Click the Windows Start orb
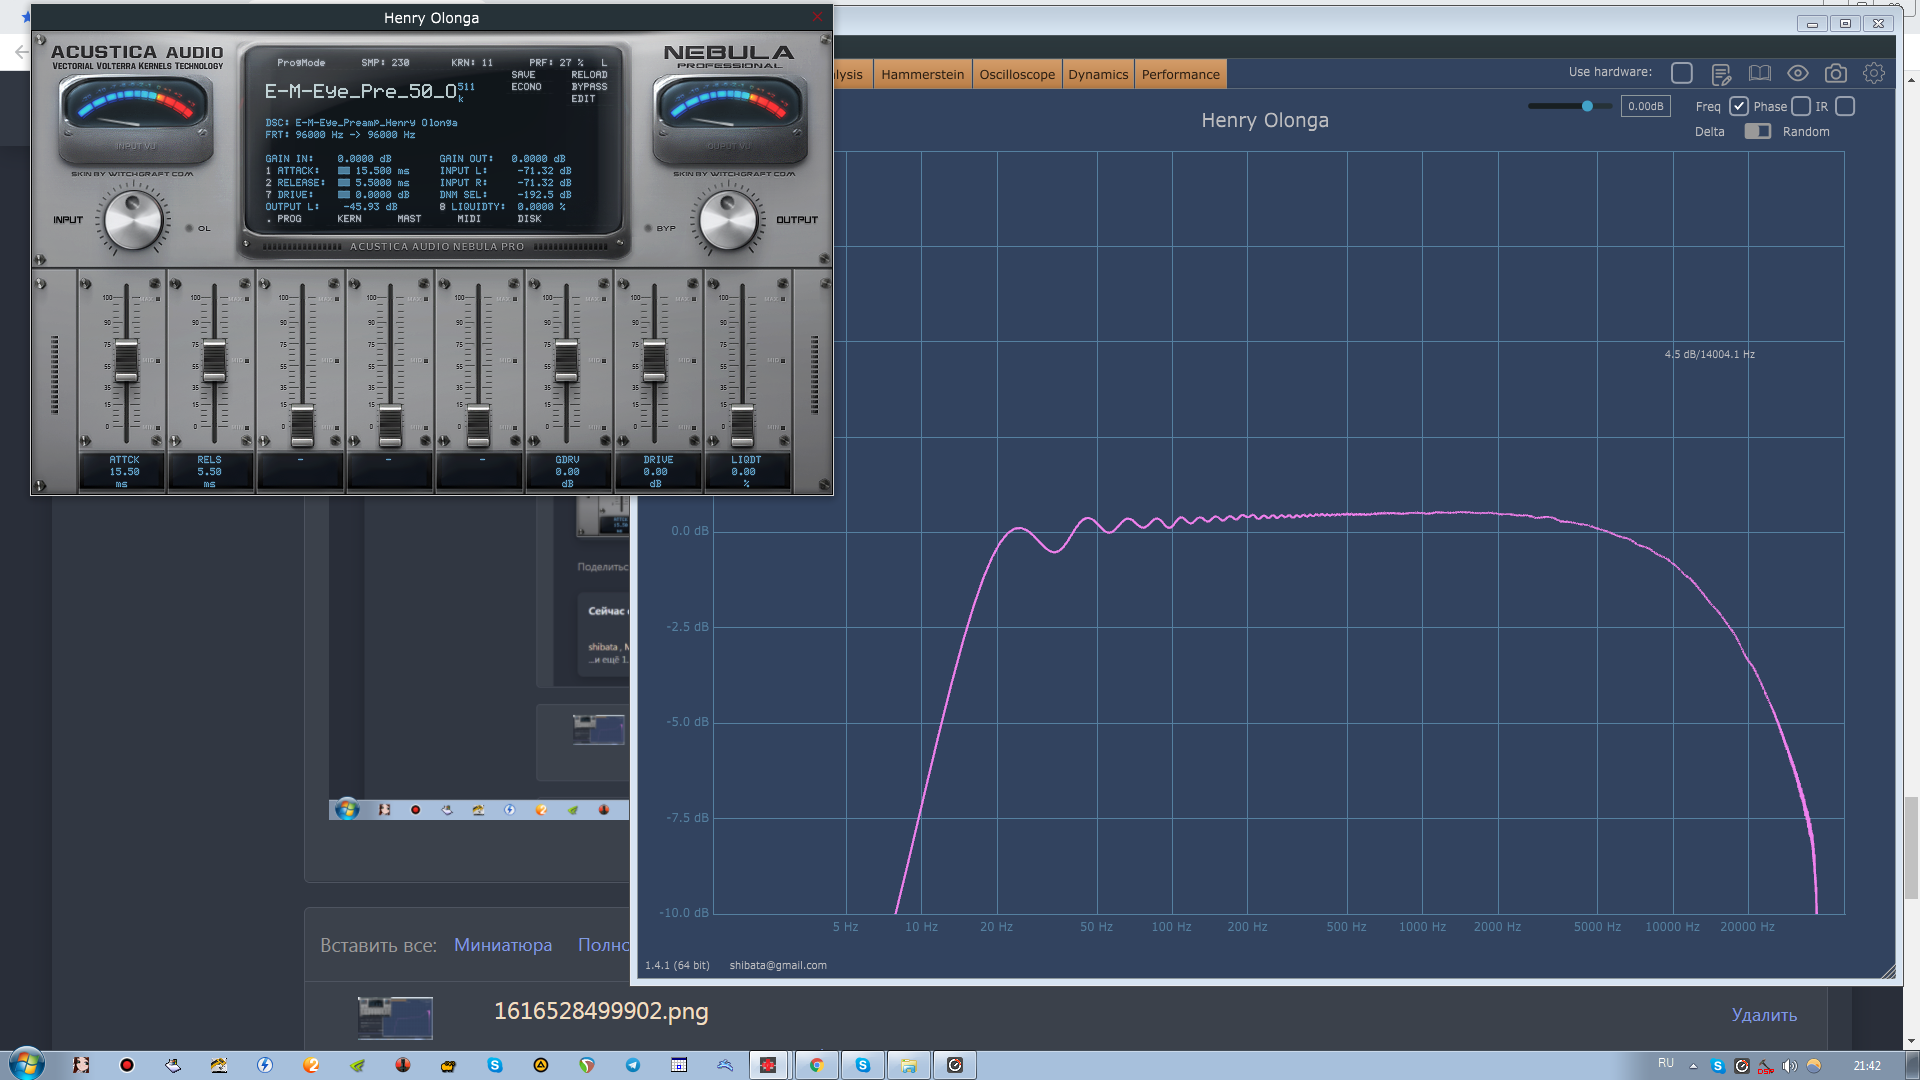The width and height of the screenshot is (1920, 1080). click(27, 1064)
